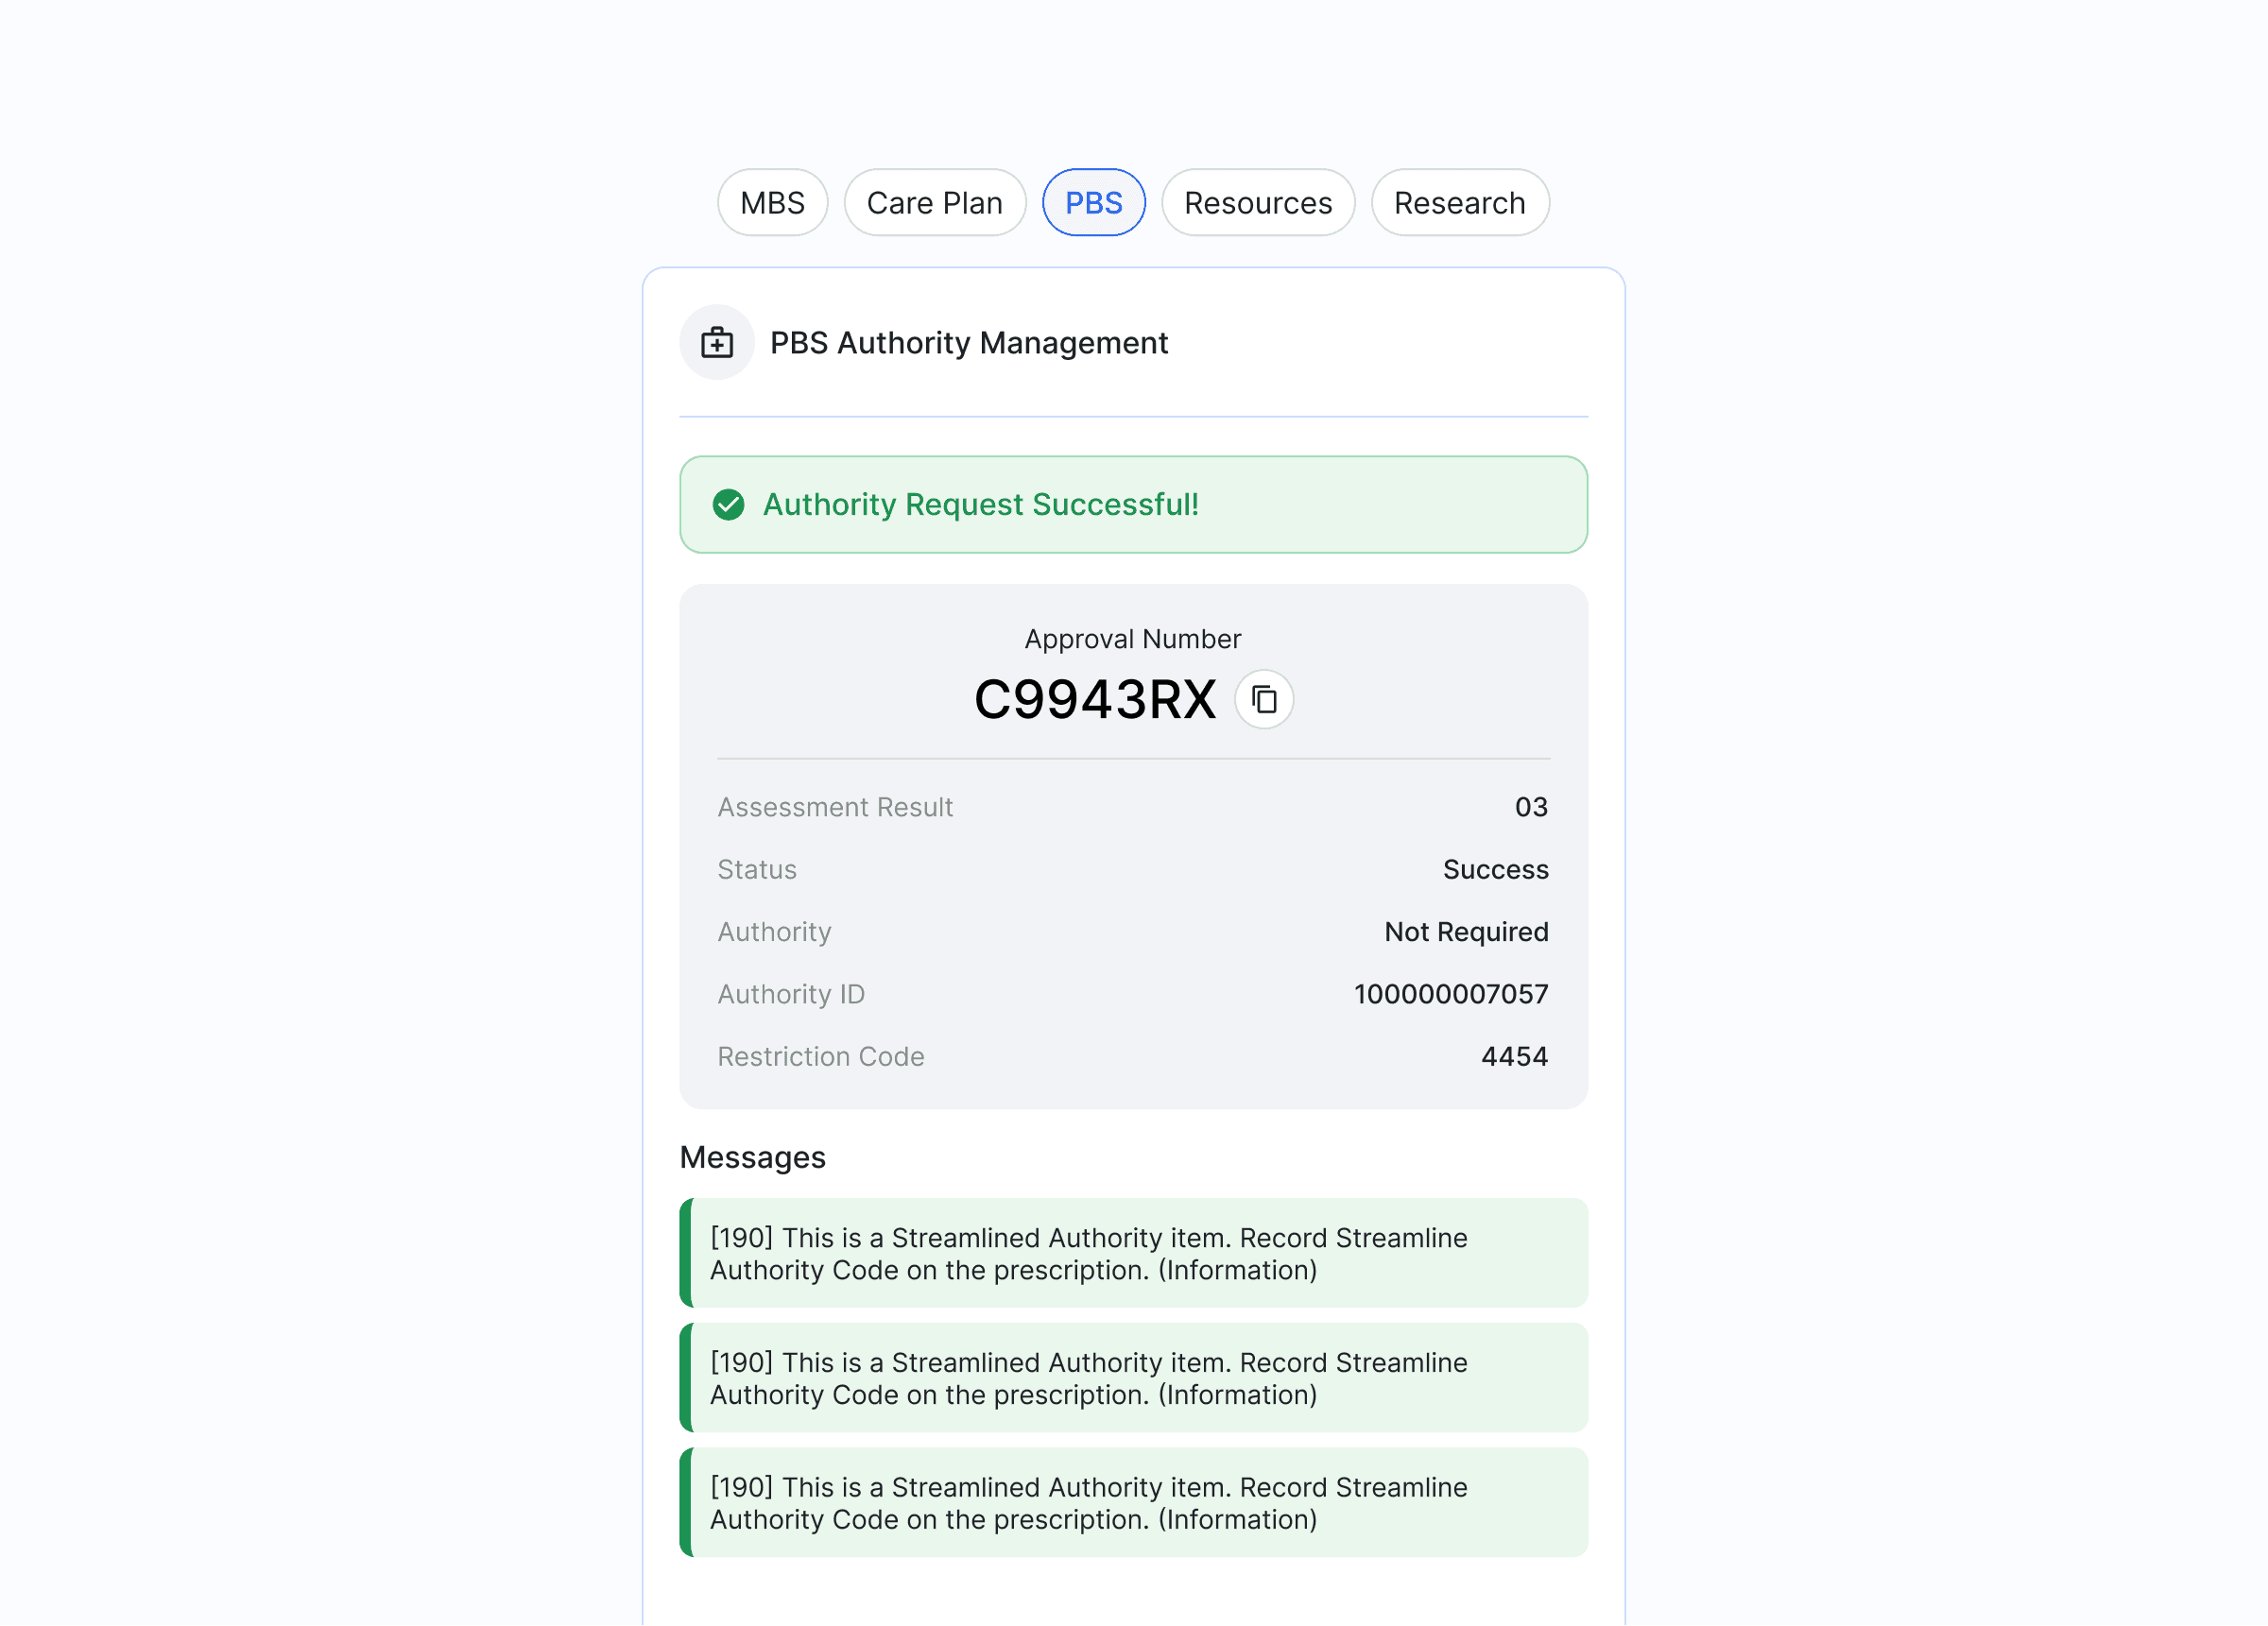Screen dimensions: 2268x1626
Task: Click the Status value Success
Action: [x=1495, y=869]
